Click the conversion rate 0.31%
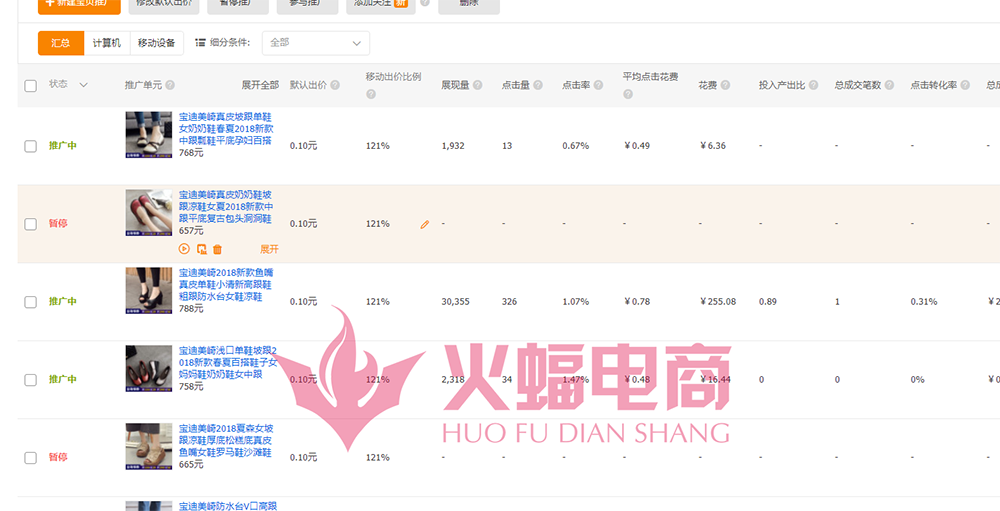Image resolution: width=1000 pixels, height=511 pixels. point(924,302)
